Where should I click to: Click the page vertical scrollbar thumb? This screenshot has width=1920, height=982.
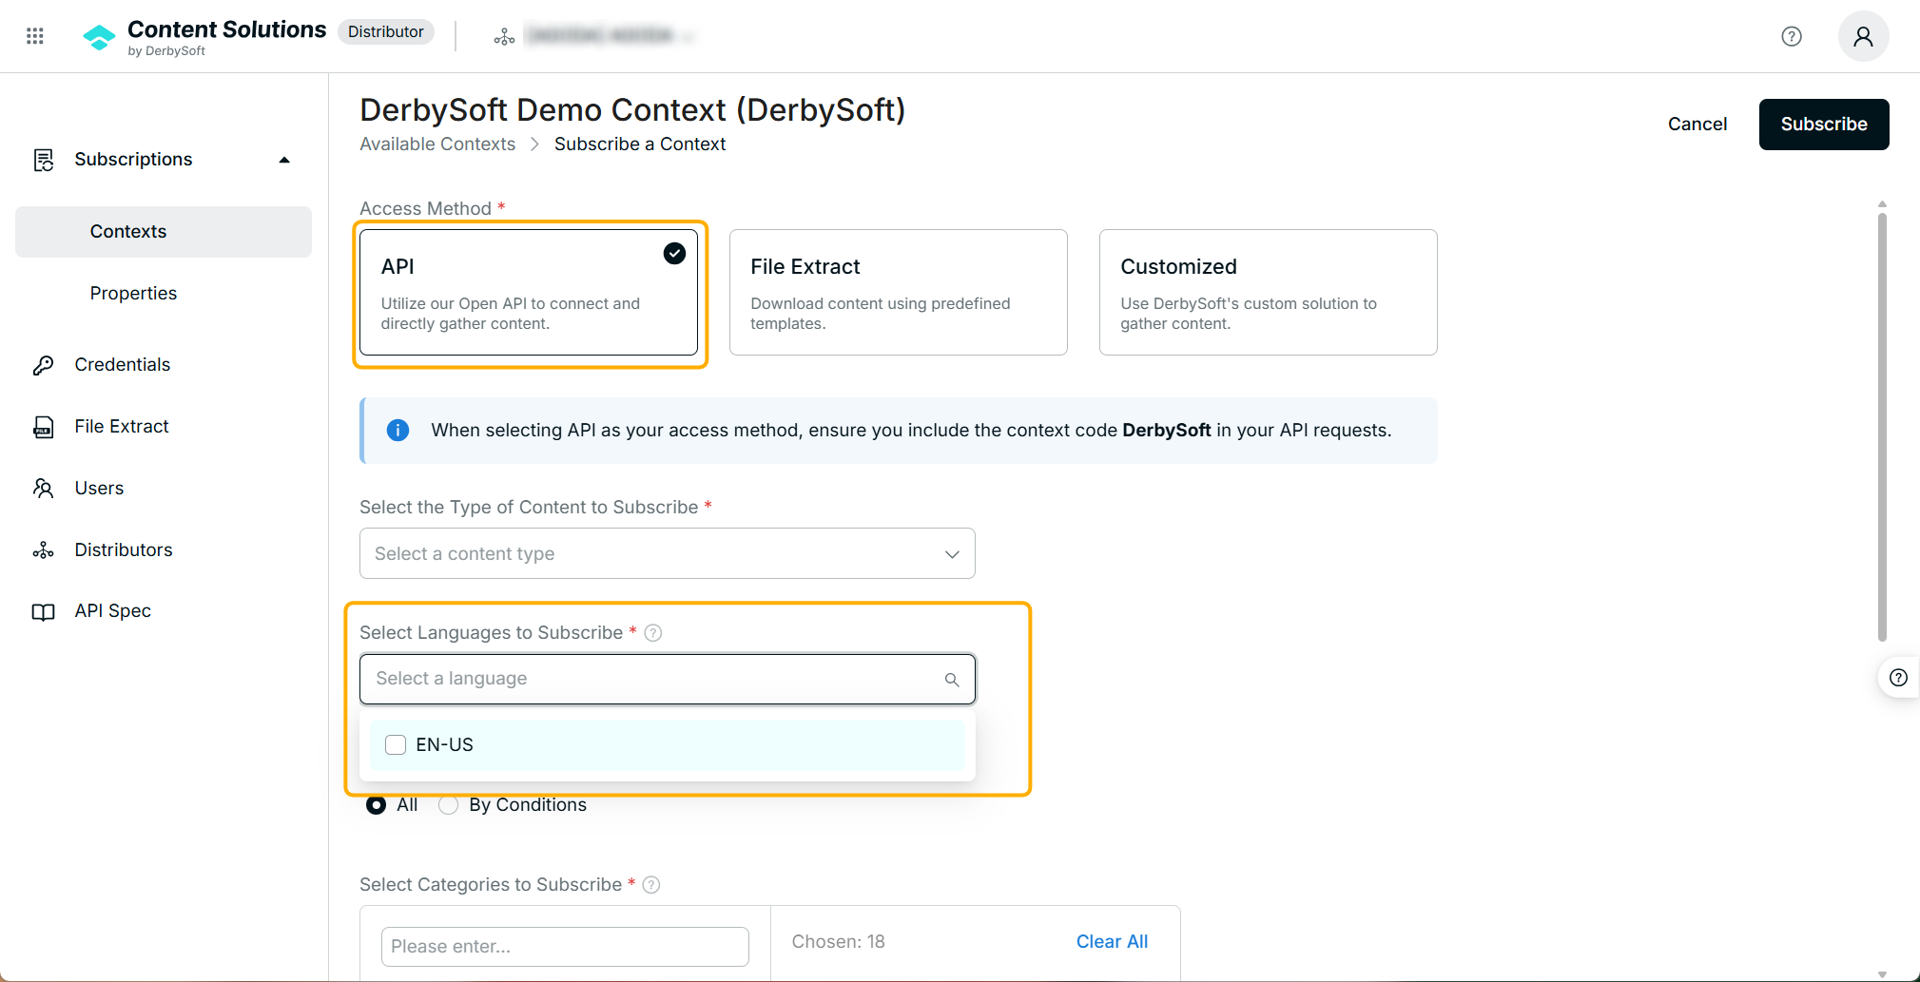(x=1882, y=426)
